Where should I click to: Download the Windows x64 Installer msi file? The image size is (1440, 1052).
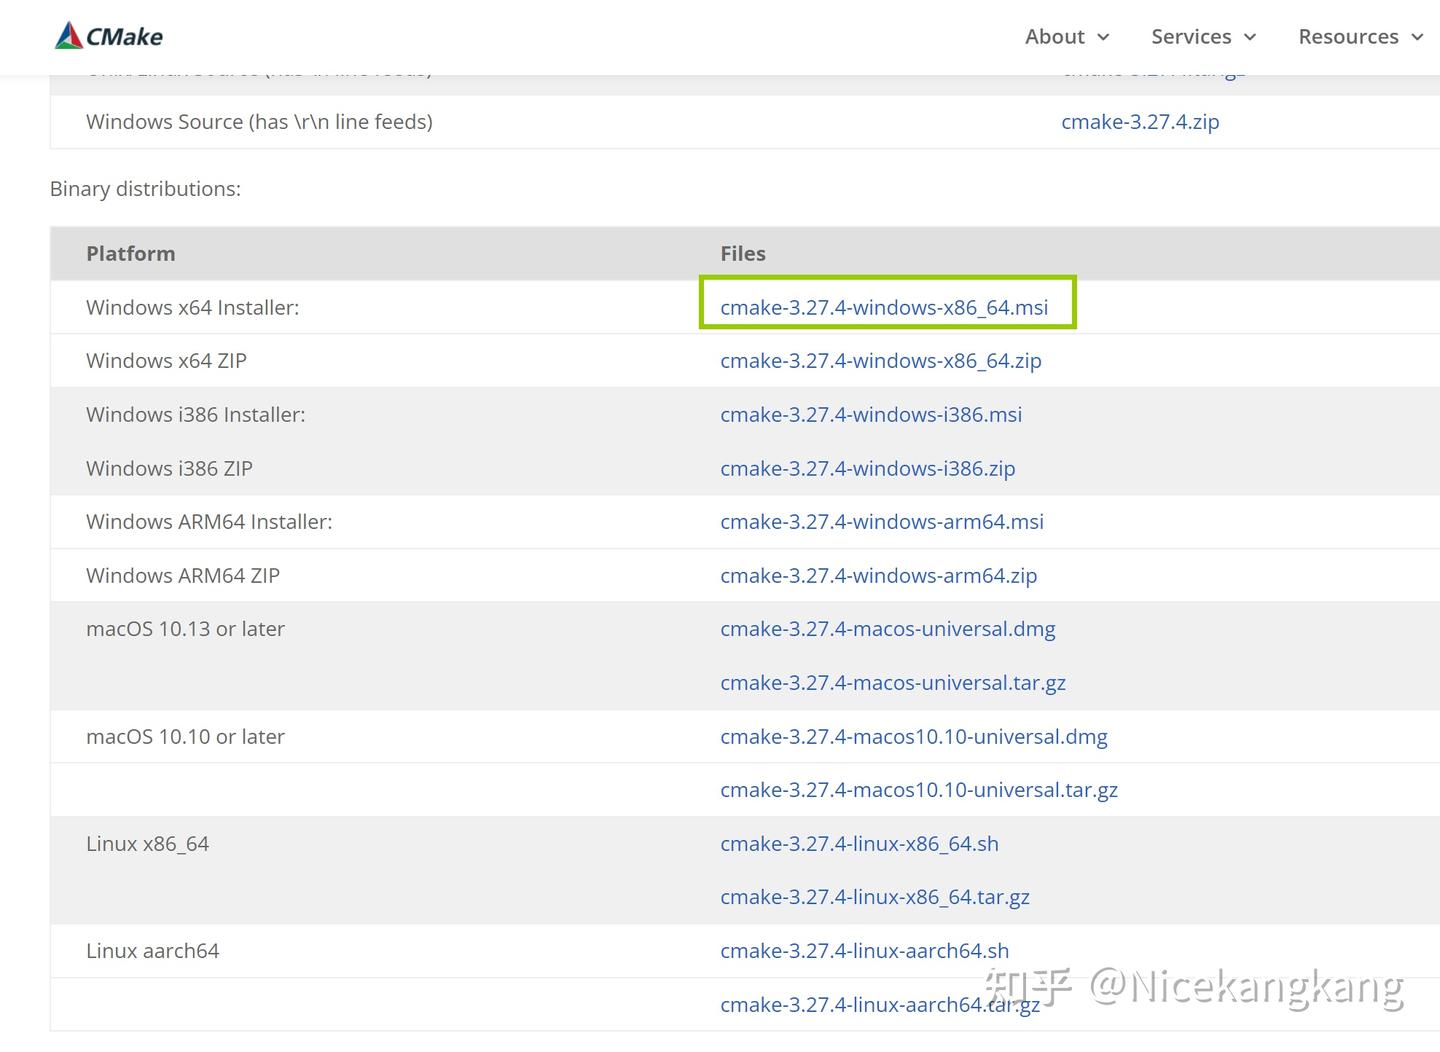(x=884, y=307)
